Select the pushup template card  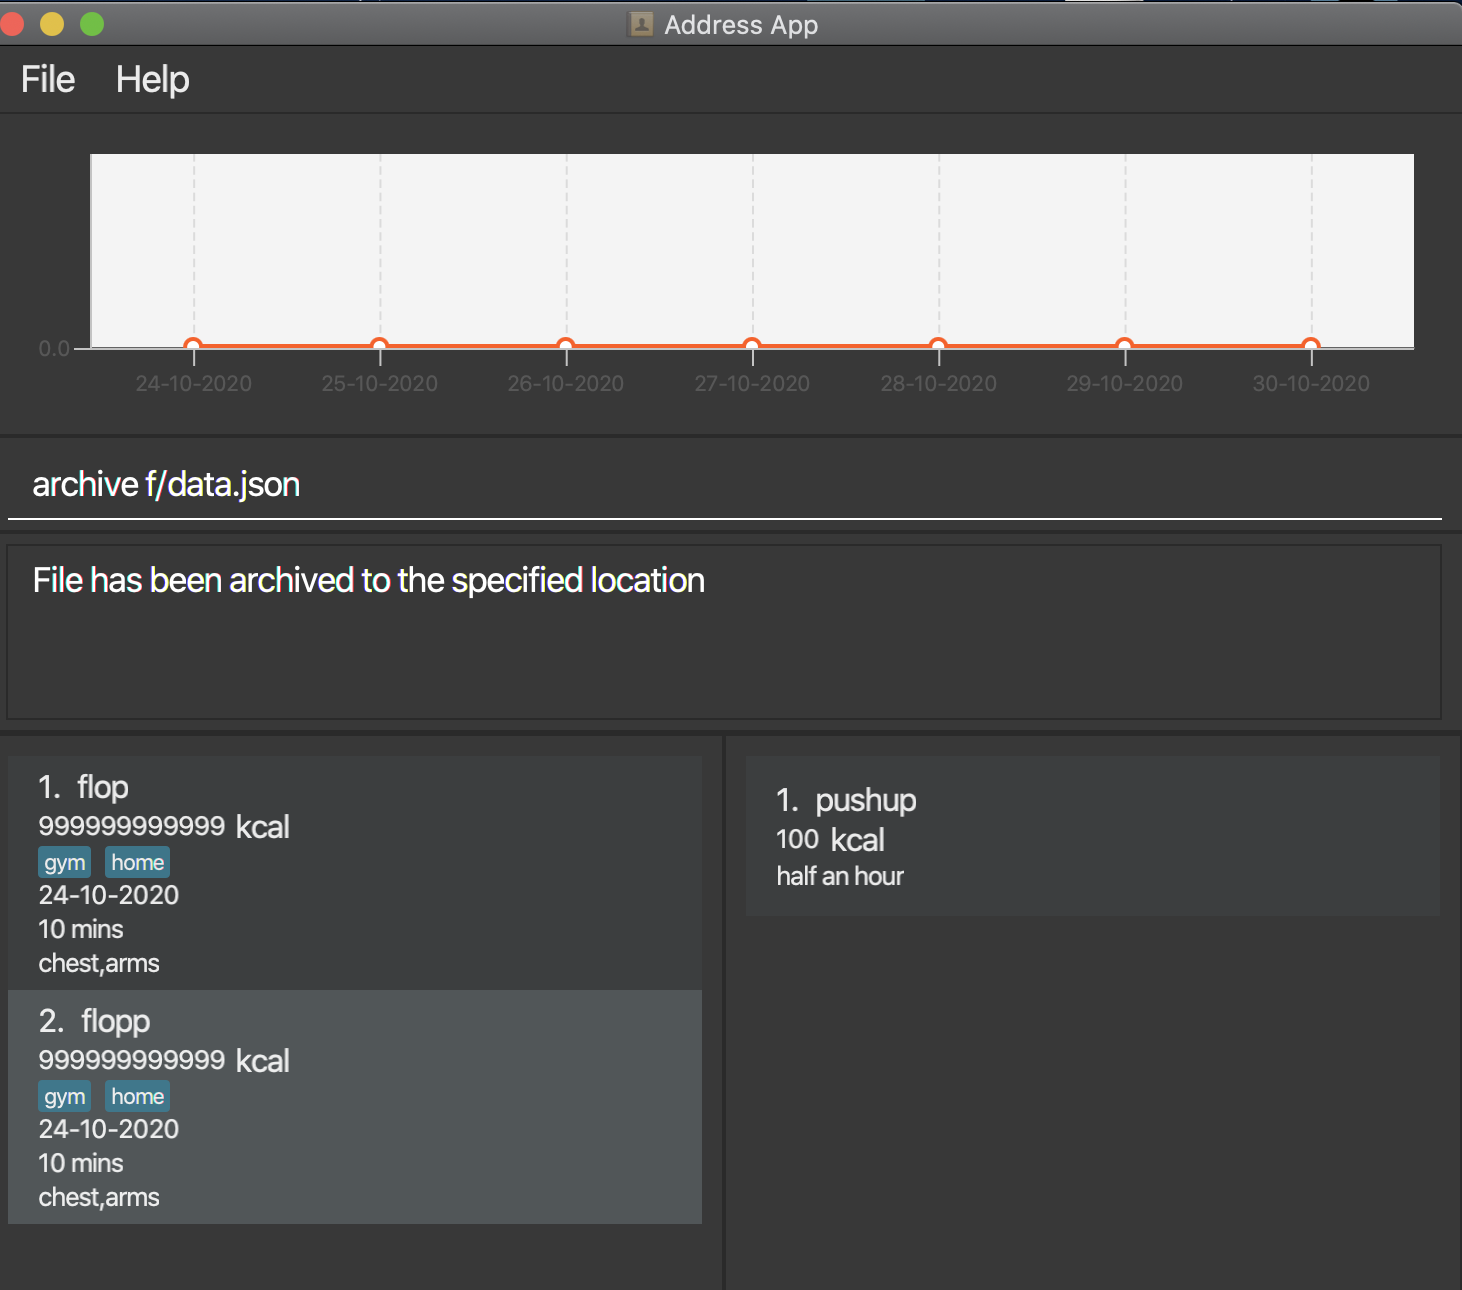coord(1093,836)
